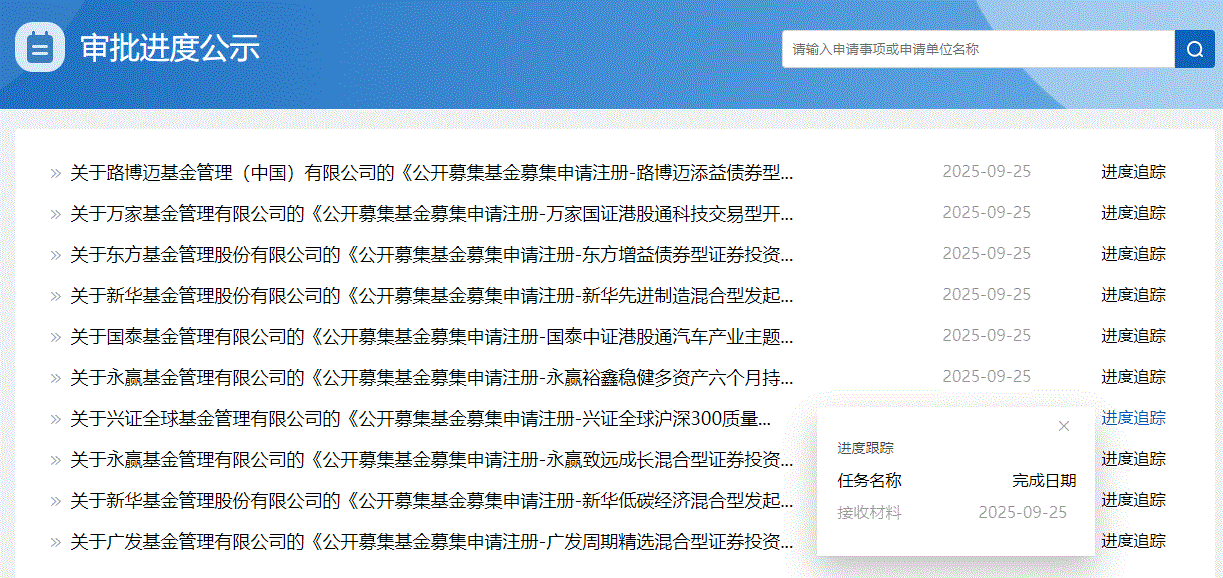This screenshot has height=578, width=1223.
Task: Click date 2025-09-25 in 东方基金 row
Action: 986,253
